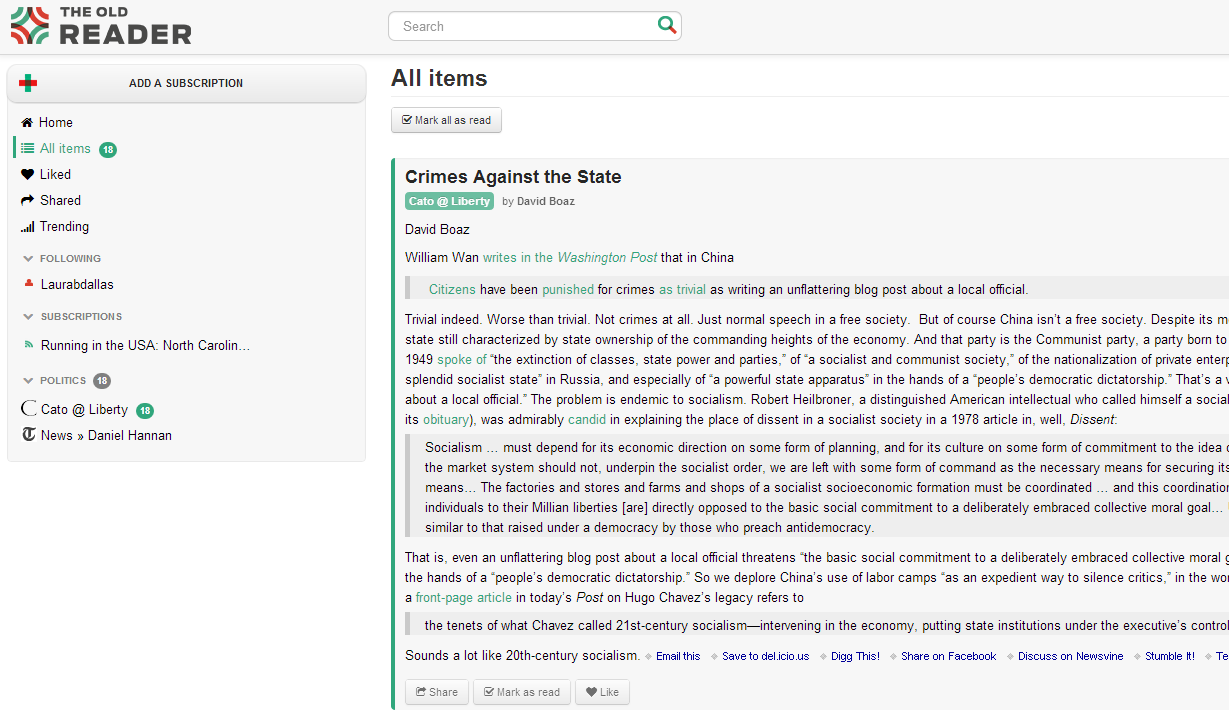Click Digg This! link
This screenshot has height=723, width=1229.
point(855,657)
